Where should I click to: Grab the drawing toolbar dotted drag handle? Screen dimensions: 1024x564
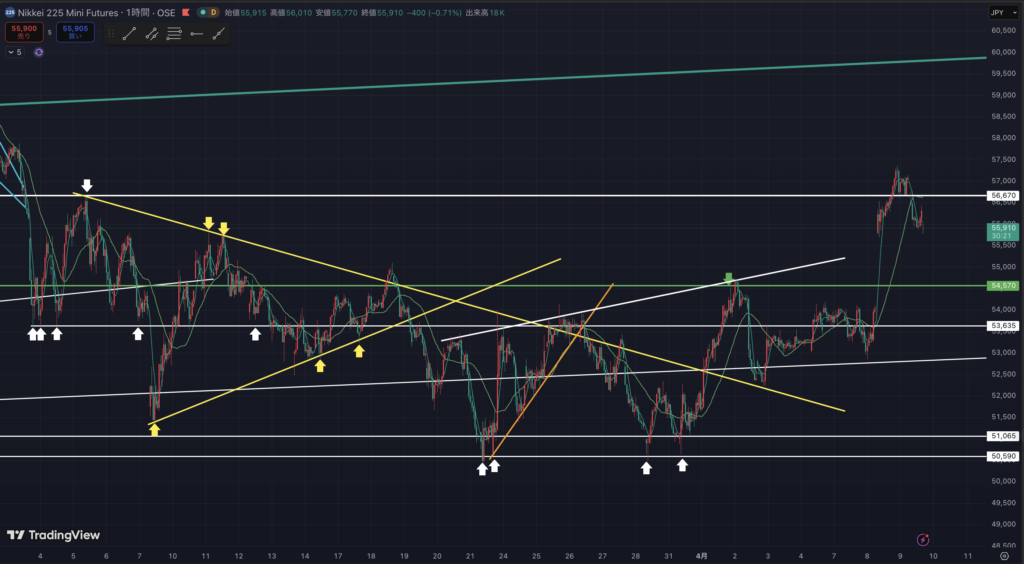(x=109, y=33)
